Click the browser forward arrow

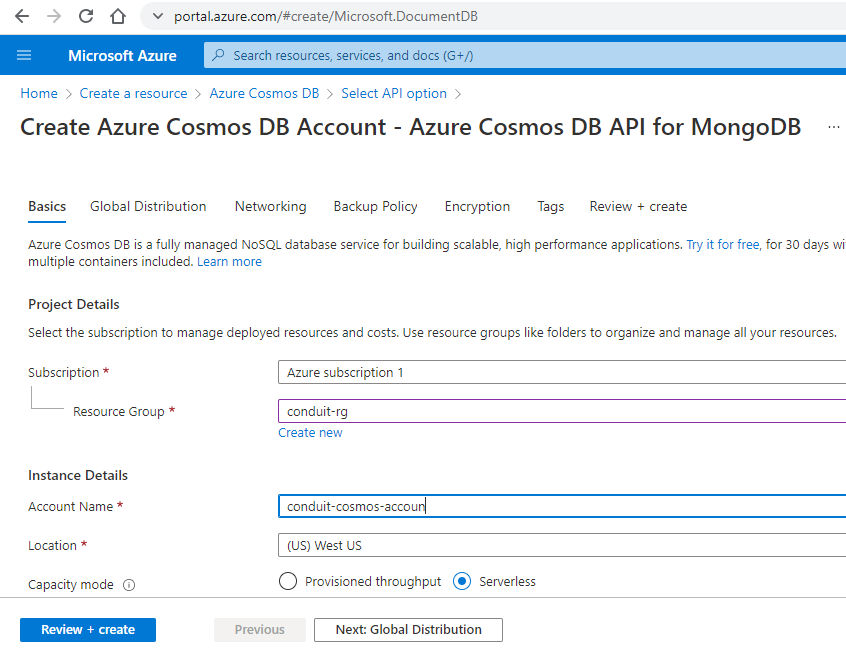(54, 16)
